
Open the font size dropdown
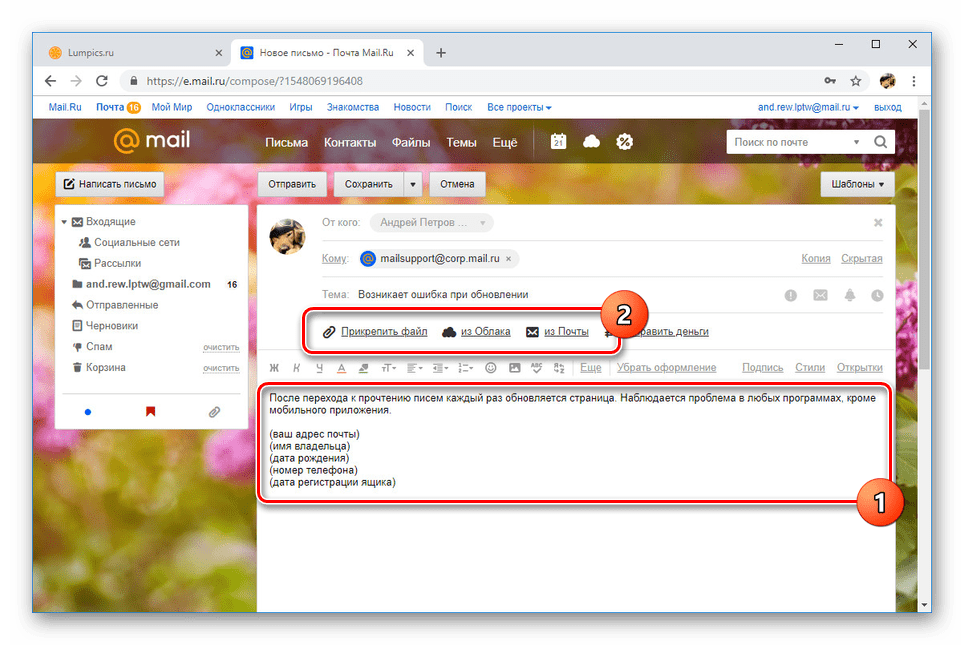(x=388, y=368)
